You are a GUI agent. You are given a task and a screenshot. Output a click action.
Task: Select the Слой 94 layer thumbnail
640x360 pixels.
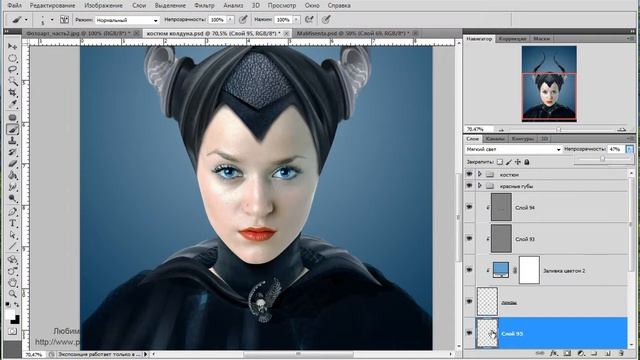(501, 207)
